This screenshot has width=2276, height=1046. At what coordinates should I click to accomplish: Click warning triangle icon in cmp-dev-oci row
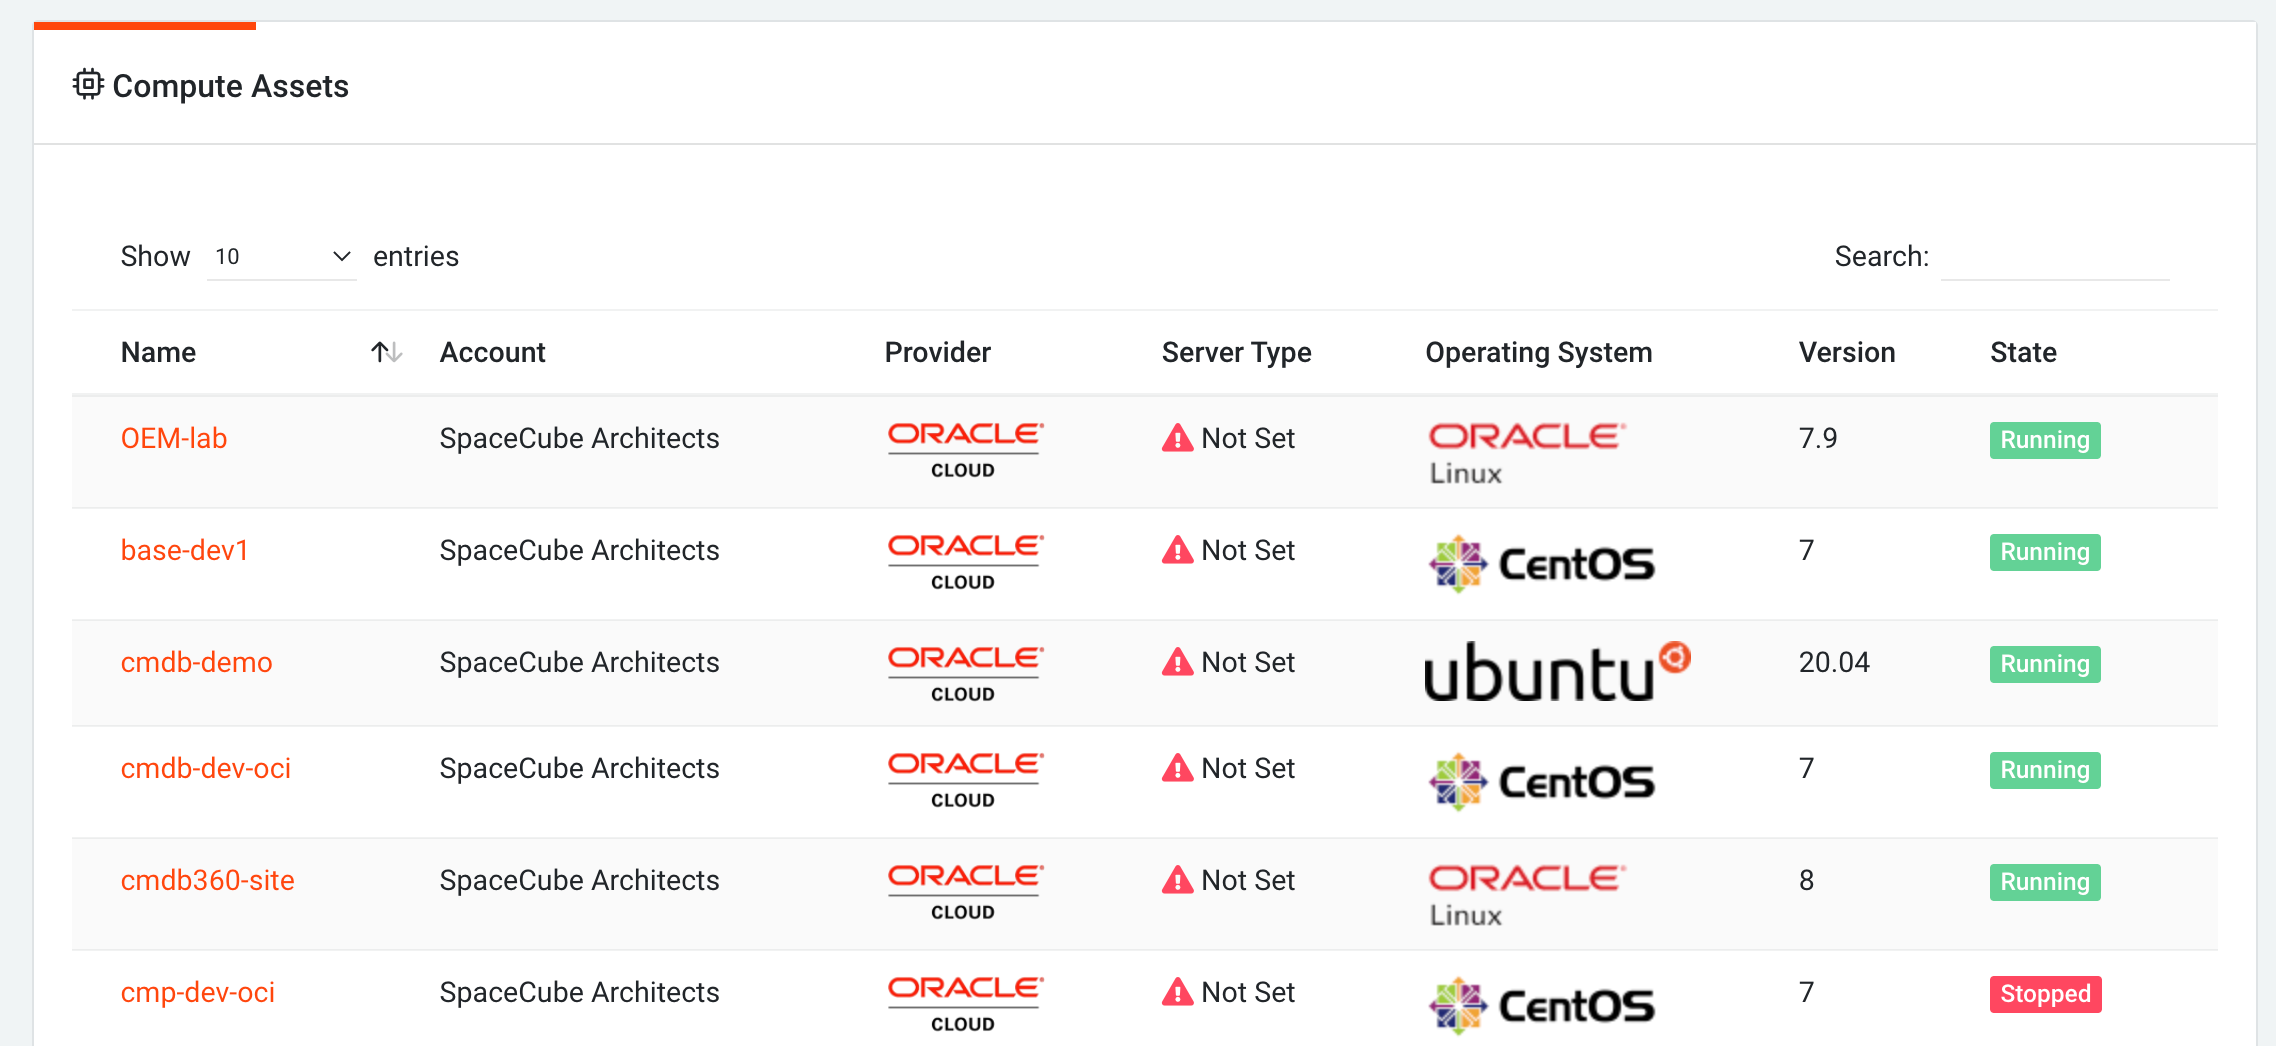coord(1178,992)
